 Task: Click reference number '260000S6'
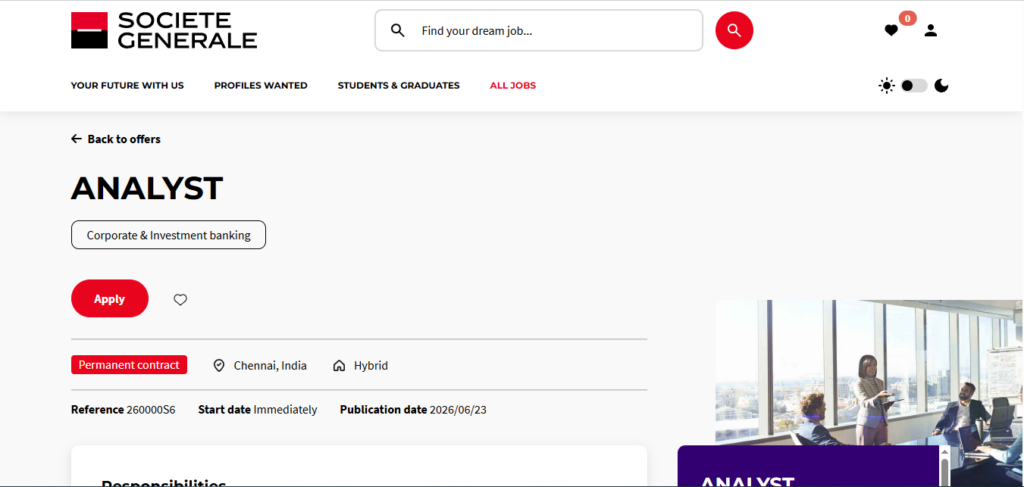[151, 410]
